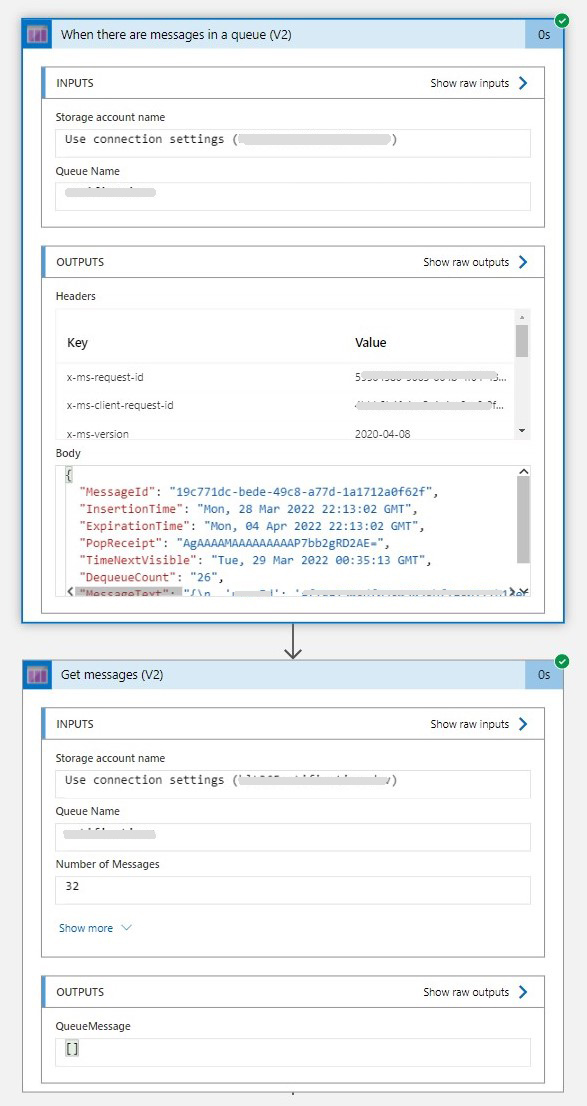Click the chevron next to 'Show raw inputs' in the trigger card
Viewport: 587px width, 1106px height.
coord(523,83)
